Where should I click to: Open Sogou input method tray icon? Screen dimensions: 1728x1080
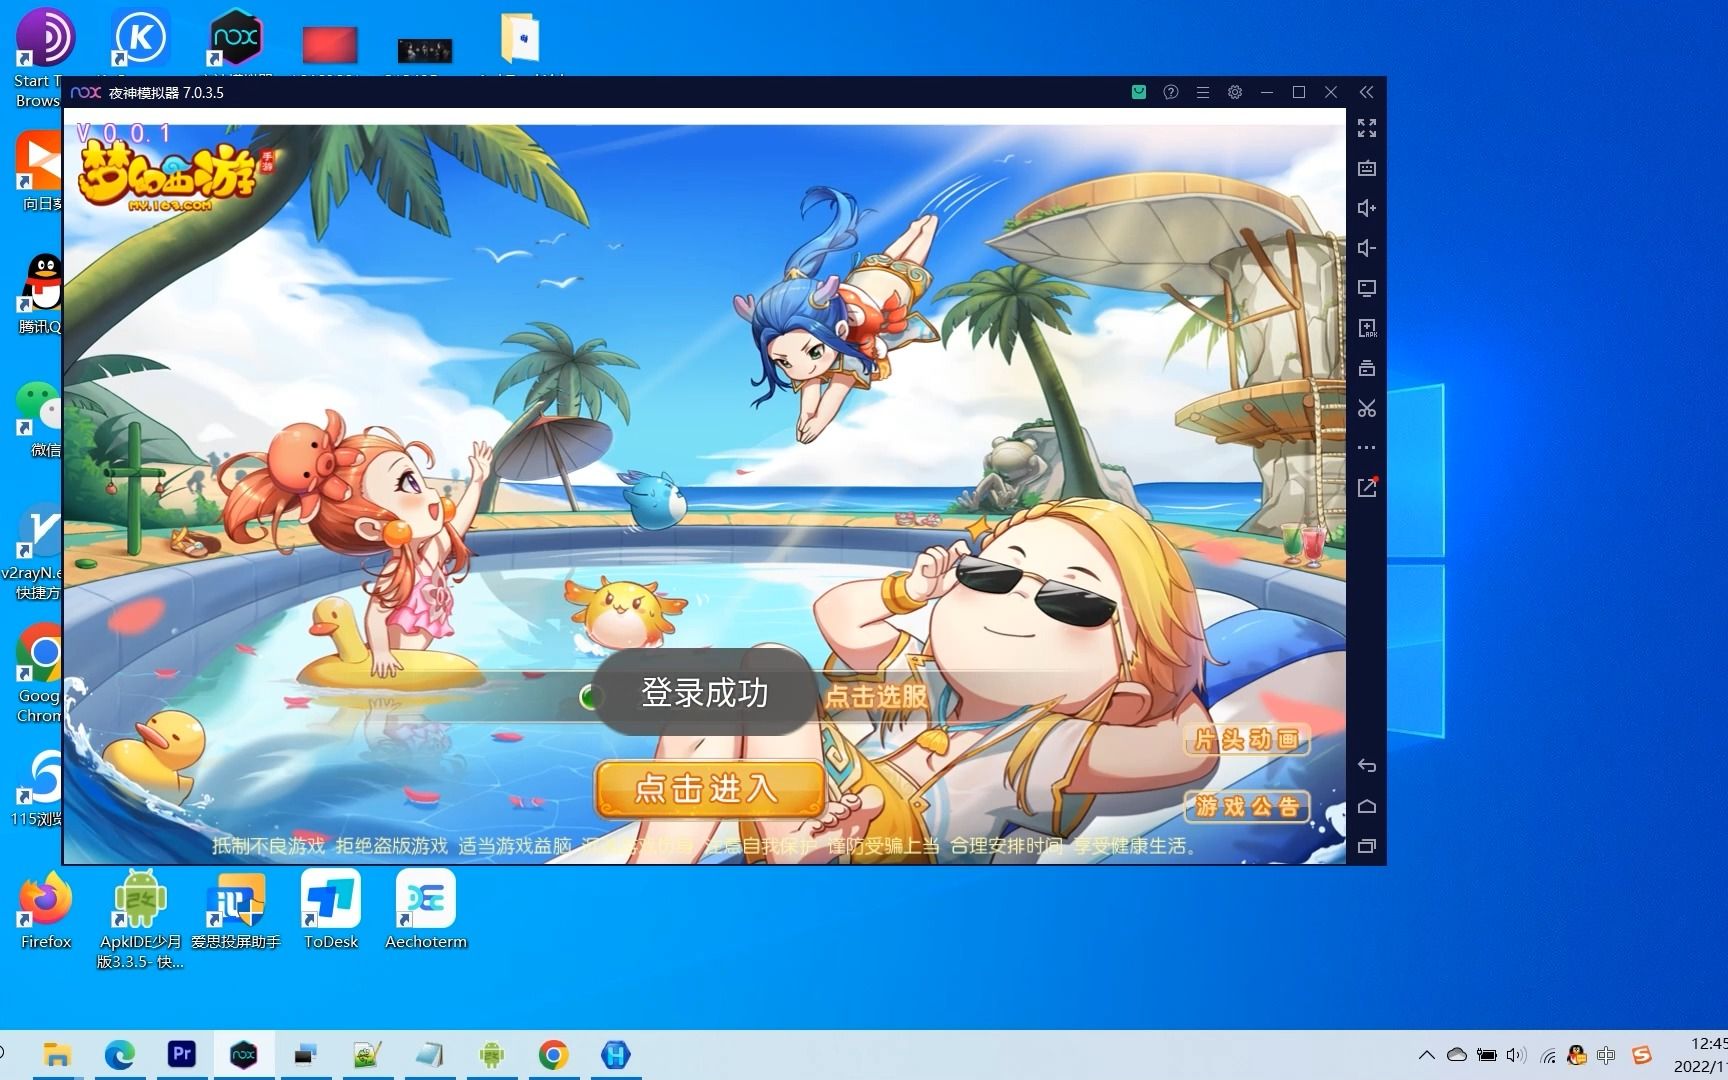[1642, 1055]
